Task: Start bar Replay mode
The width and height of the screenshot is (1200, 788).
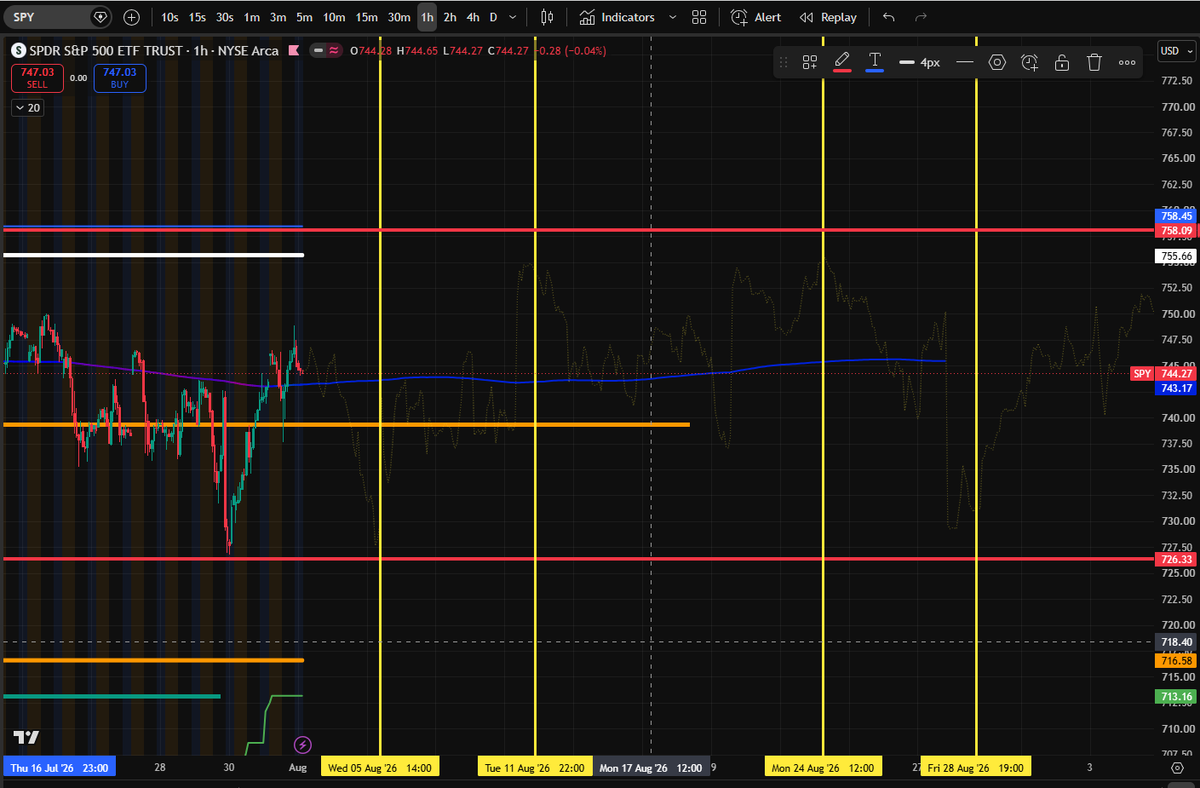Action: (828, 17)
